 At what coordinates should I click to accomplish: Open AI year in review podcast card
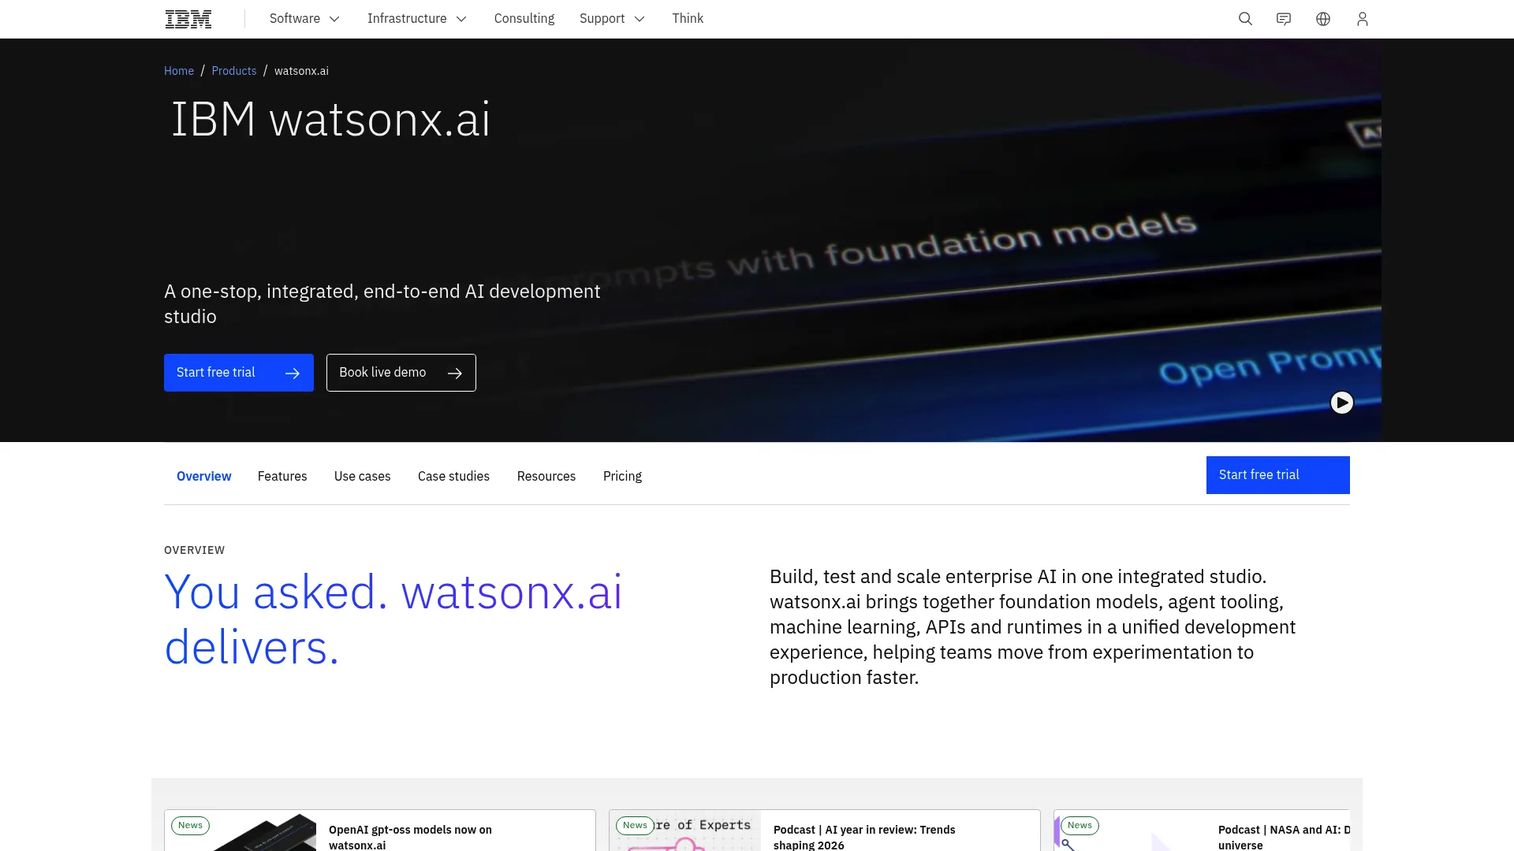(x=825, y=831)
